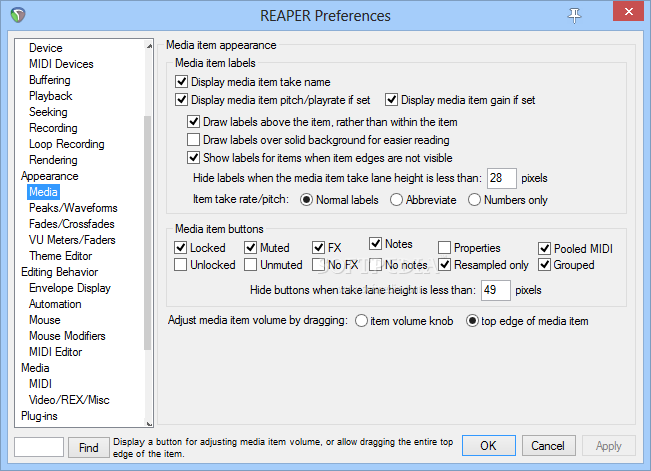Click the preferences search input field
The image size is (651, 471).
pyautogui.click(x=39, y=447)
